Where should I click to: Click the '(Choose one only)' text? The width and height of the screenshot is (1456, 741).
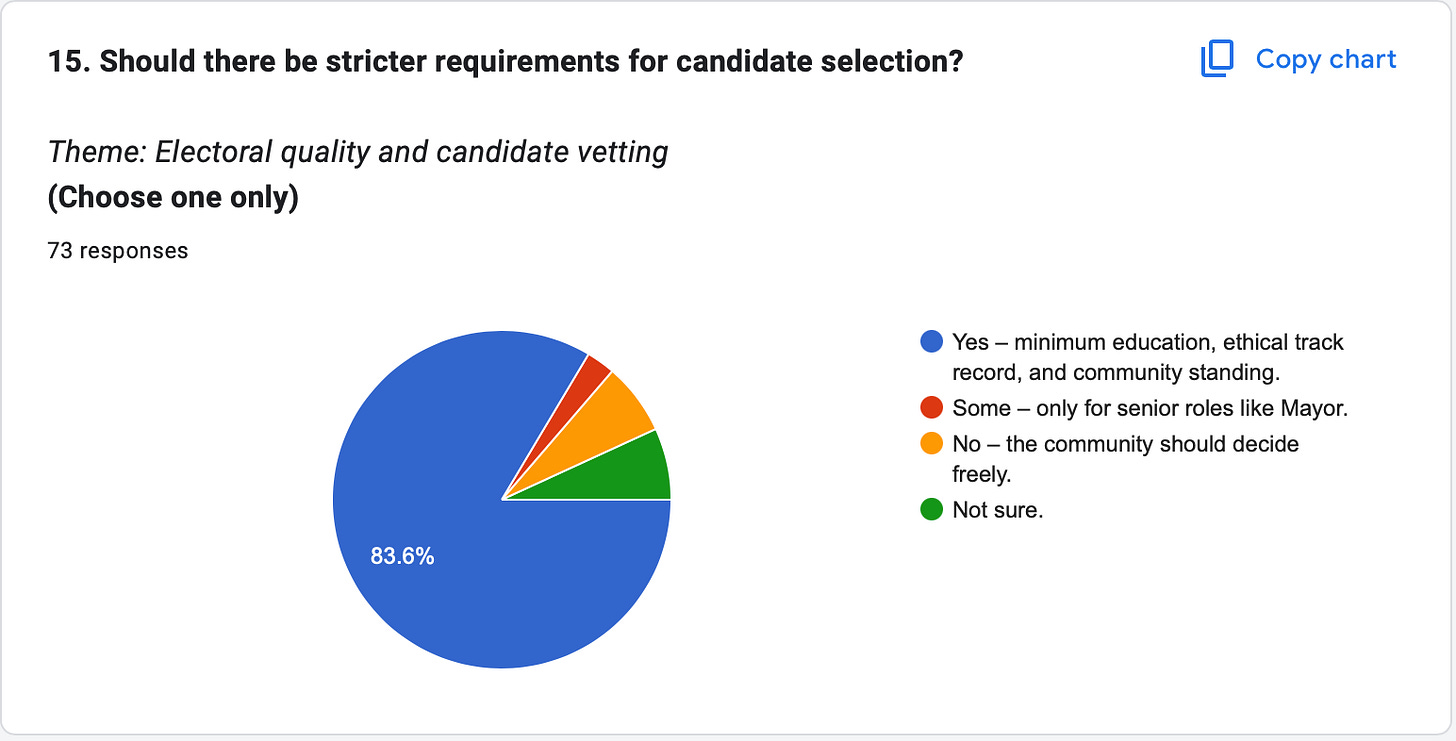173,197
